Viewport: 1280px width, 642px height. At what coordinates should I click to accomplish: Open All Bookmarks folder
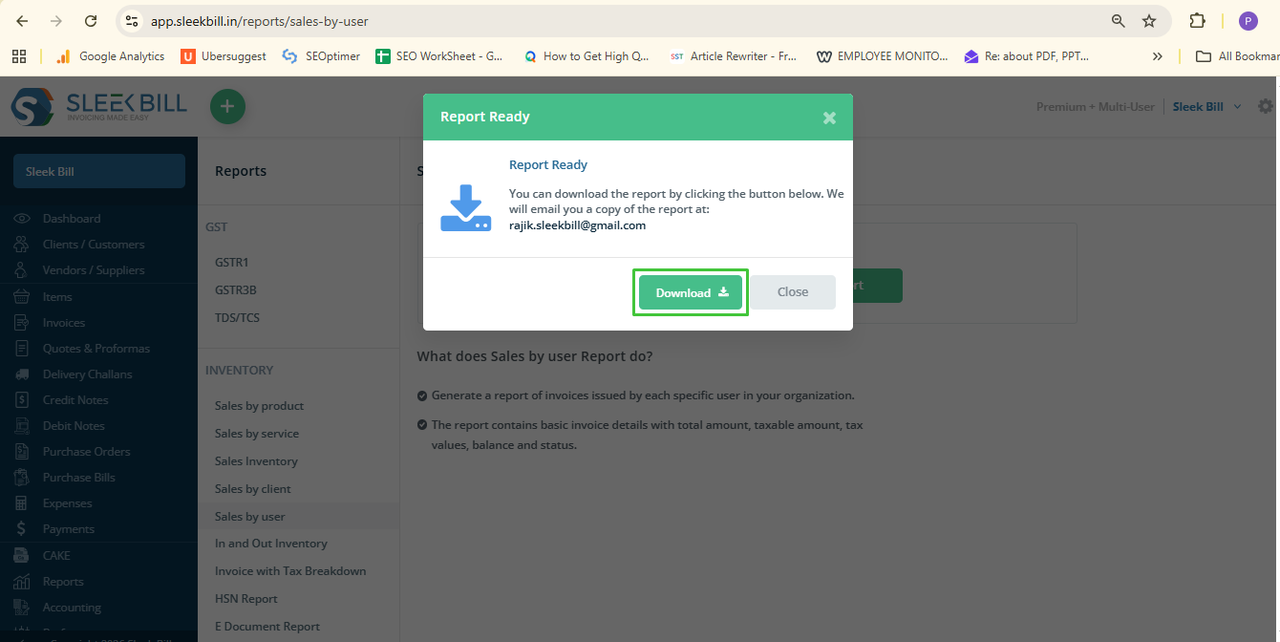pyautogui.click(x=1238, y=56)
